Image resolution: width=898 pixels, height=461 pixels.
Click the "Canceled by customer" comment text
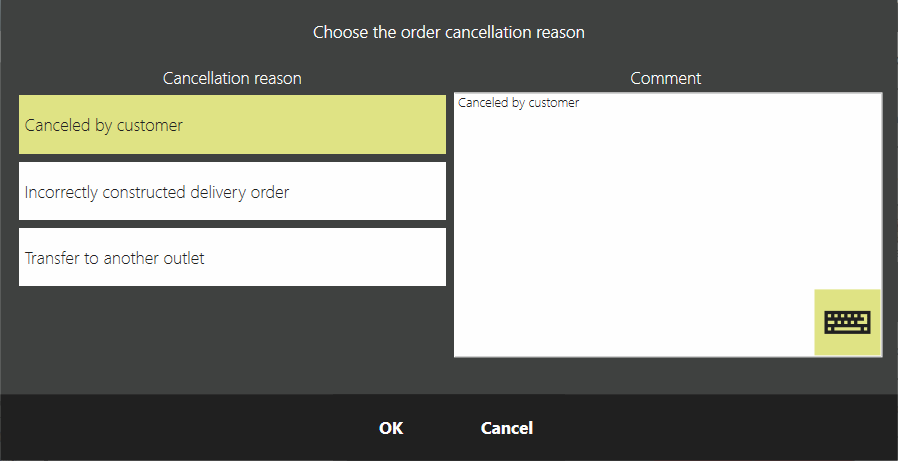[x=518, y=103]
